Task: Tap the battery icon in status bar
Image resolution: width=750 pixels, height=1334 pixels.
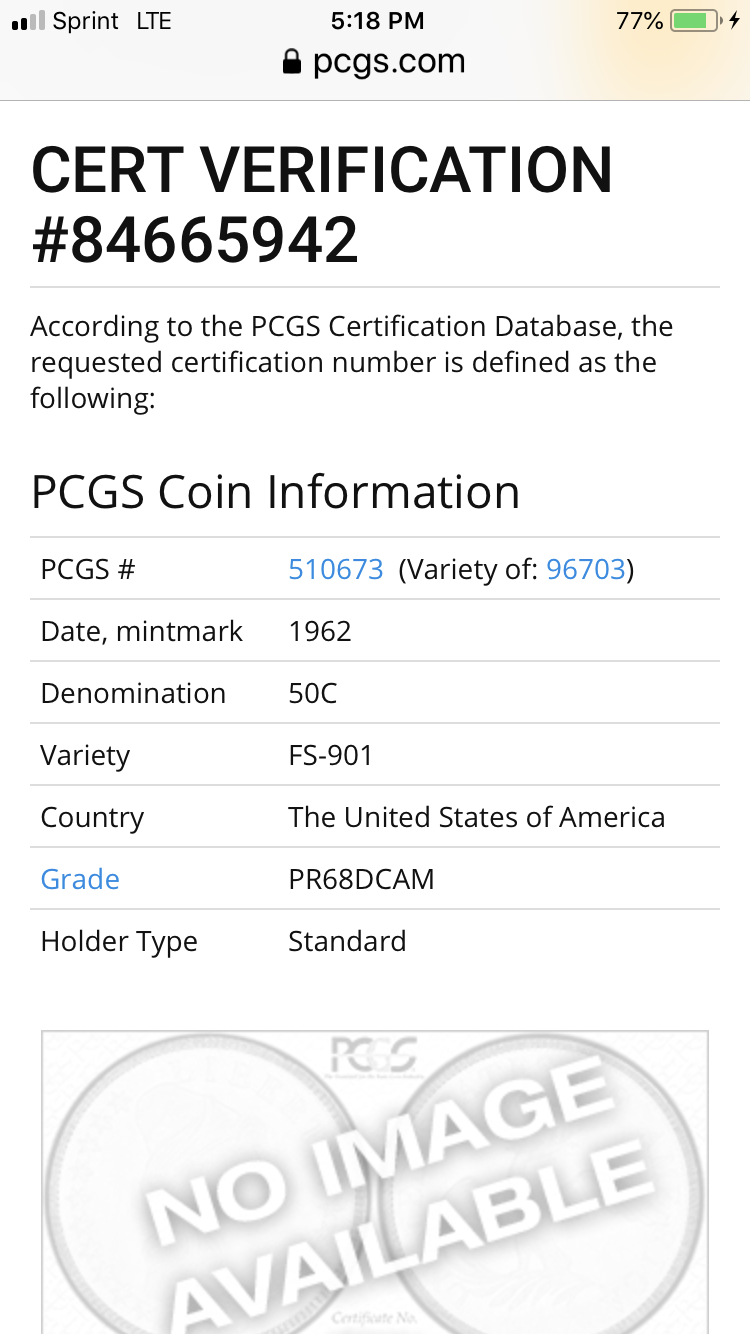Action: (697, 21)
